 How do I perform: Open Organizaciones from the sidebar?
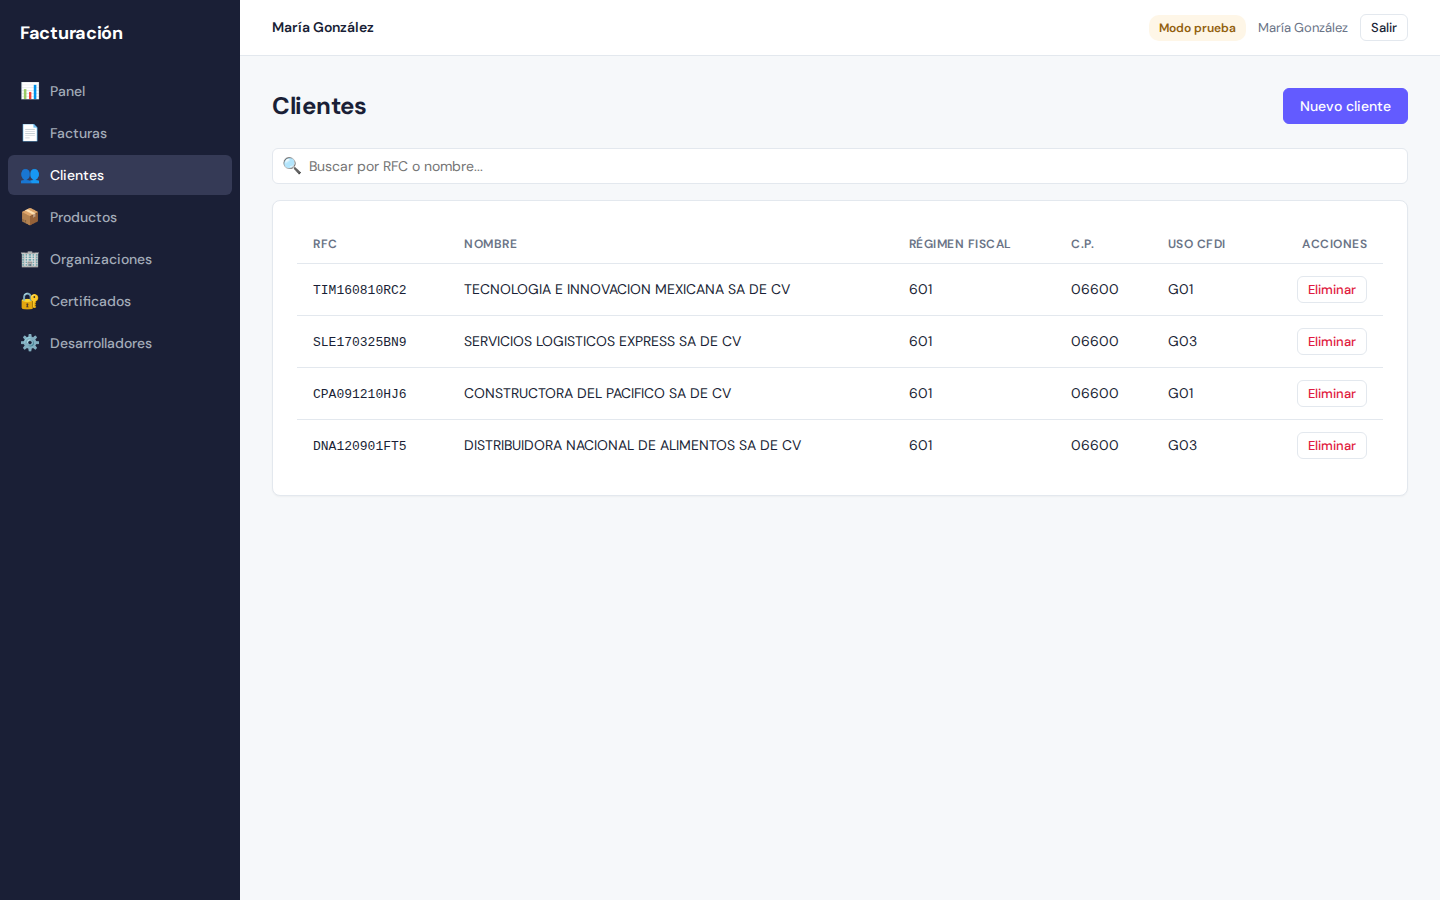(x=100, y=259)
